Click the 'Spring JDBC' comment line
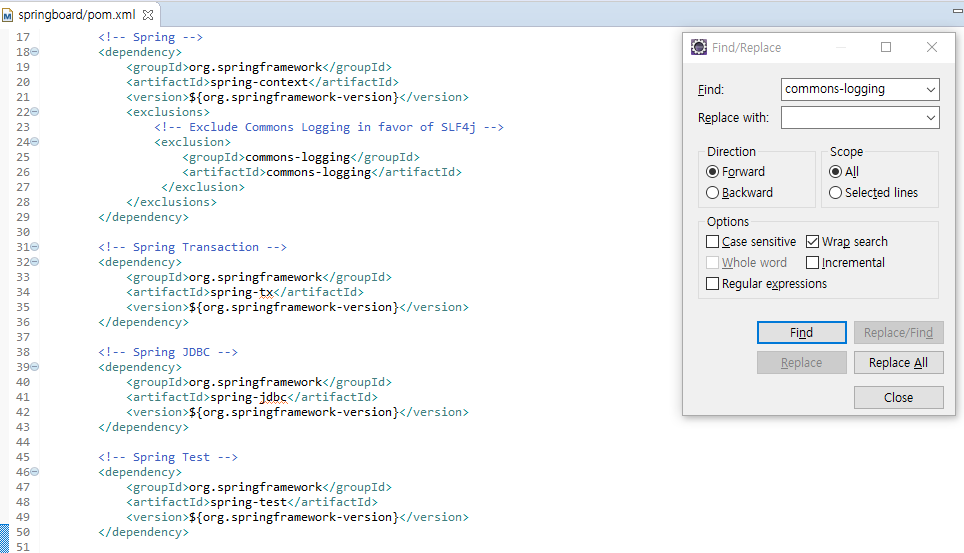 point(168,352)
